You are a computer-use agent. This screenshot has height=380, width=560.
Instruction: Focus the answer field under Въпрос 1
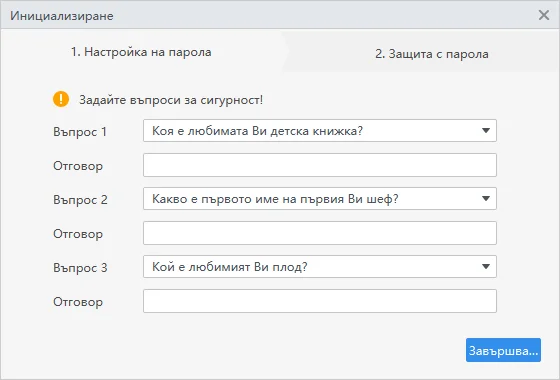point(320,165)
